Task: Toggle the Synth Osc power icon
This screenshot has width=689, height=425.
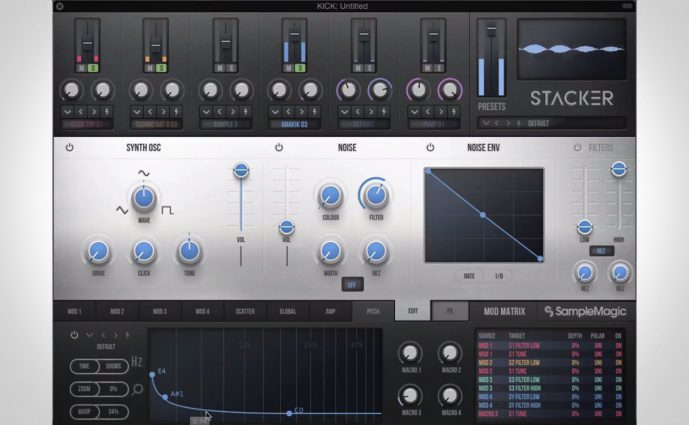Action: click(x=70, y=148)
